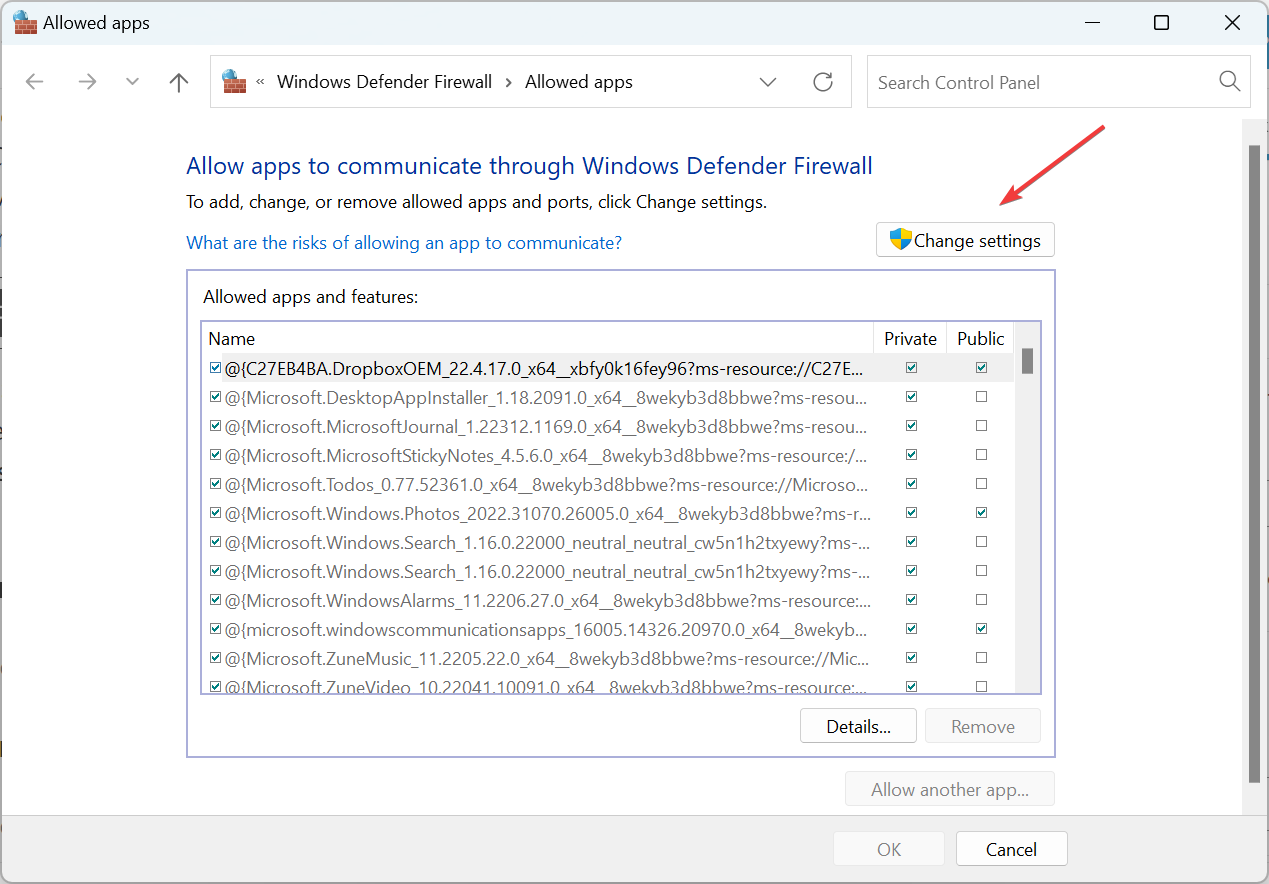The image size is (1269, 884).
Task: Select the Microsoft.Todos entry
Action: 547,484
